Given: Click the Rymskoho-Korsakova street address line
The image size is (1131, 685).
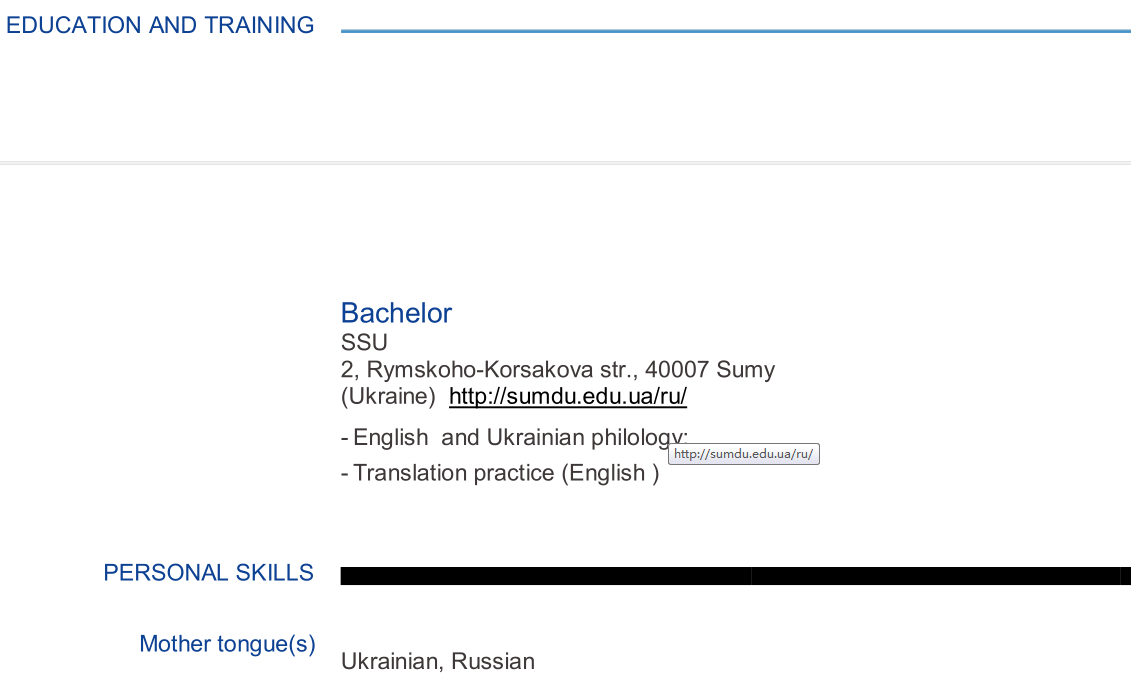Looking at the screenshot, I should click(557, 369).
